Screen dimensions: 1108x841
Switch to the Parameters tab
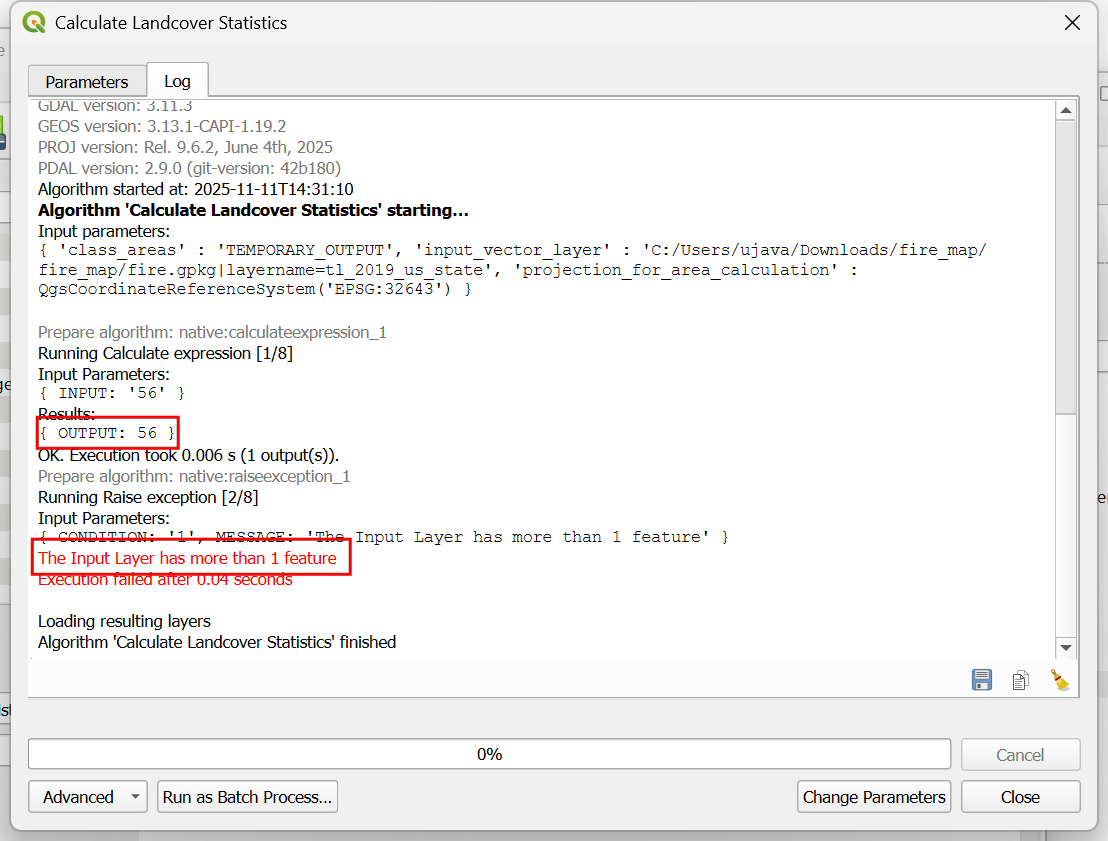[87, 82]
